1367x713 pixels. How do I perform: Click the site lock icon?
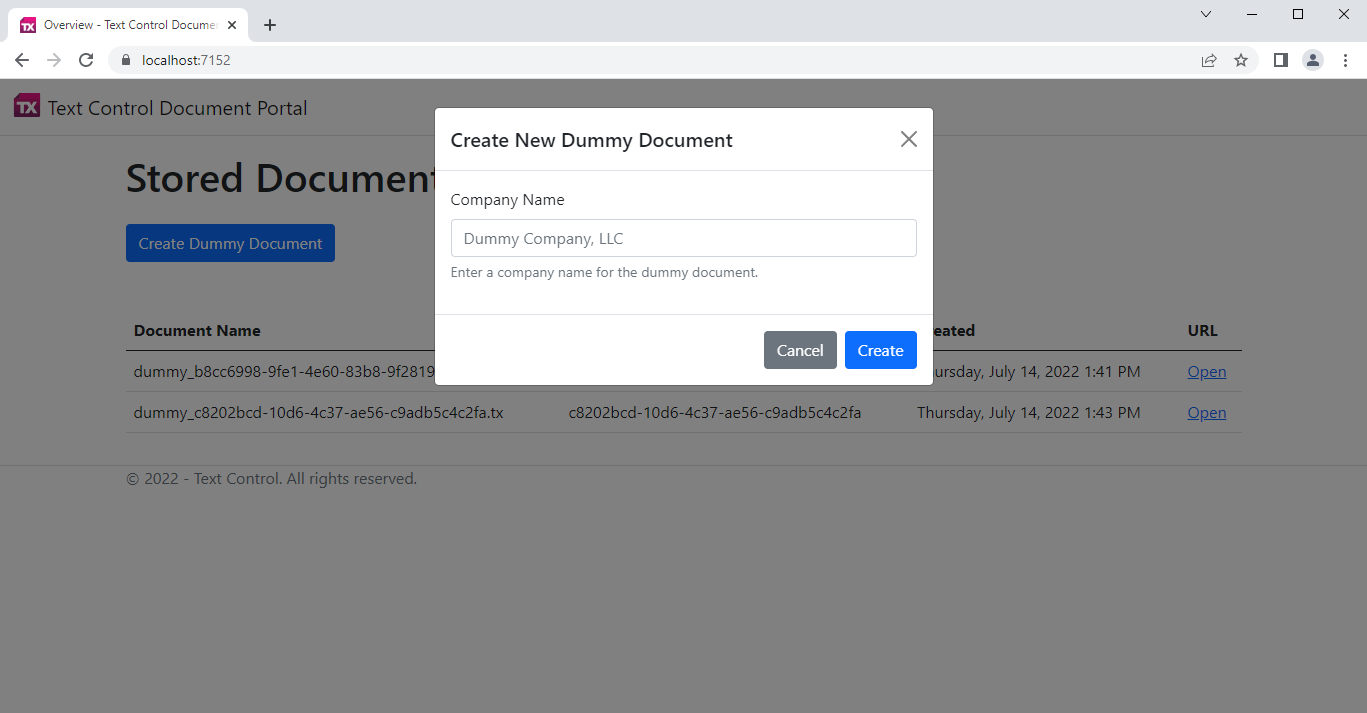(125, 60)
